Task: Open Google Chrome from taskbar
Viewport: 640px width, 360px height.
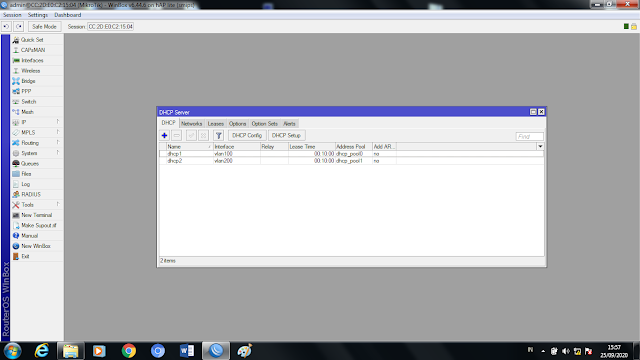Action: [129, 351]
